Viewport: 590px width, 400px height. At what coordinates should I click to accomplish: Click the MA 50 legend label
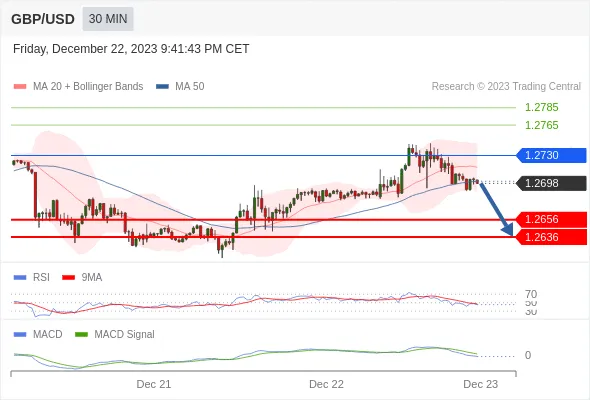[x=190, y=87]
